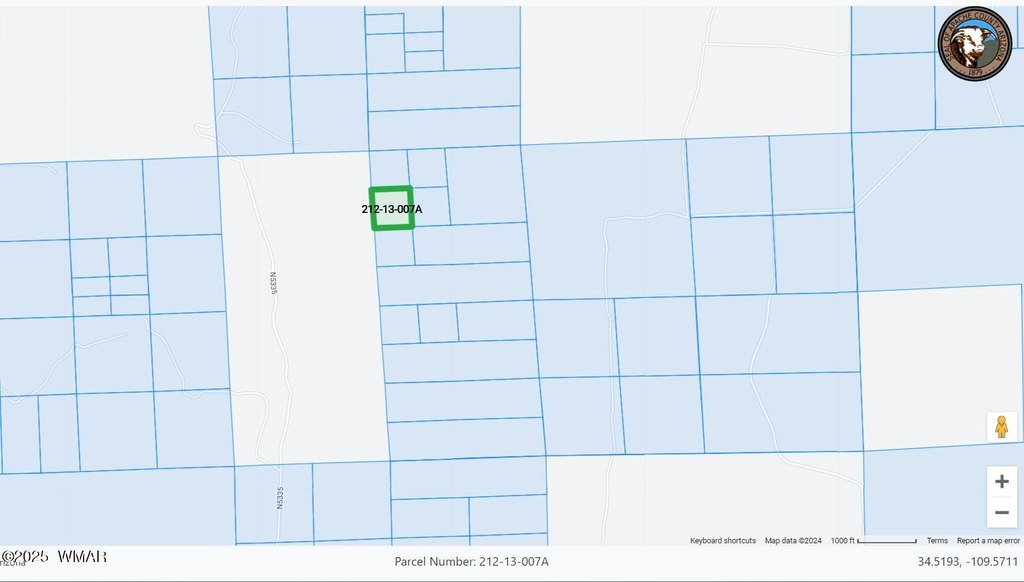
Task: Click the lower N5335 road label
Action: click(x=281, y=498)
